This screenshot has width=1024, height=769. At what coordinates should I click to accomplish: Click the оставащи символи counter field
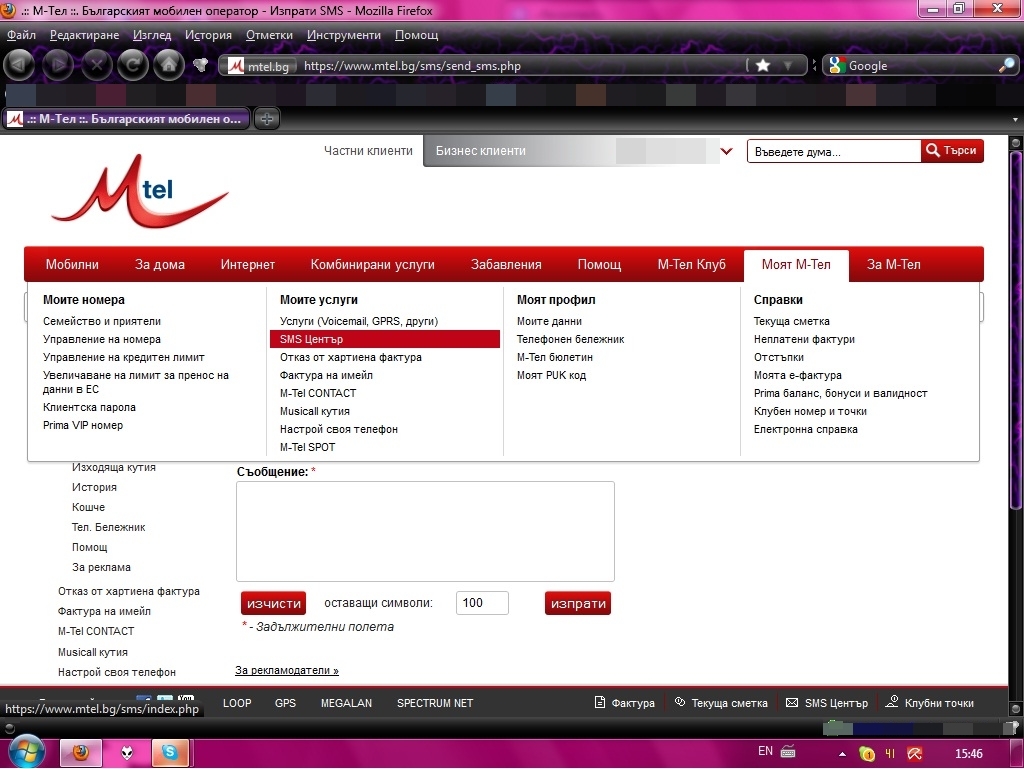click(x=482, y=603)
